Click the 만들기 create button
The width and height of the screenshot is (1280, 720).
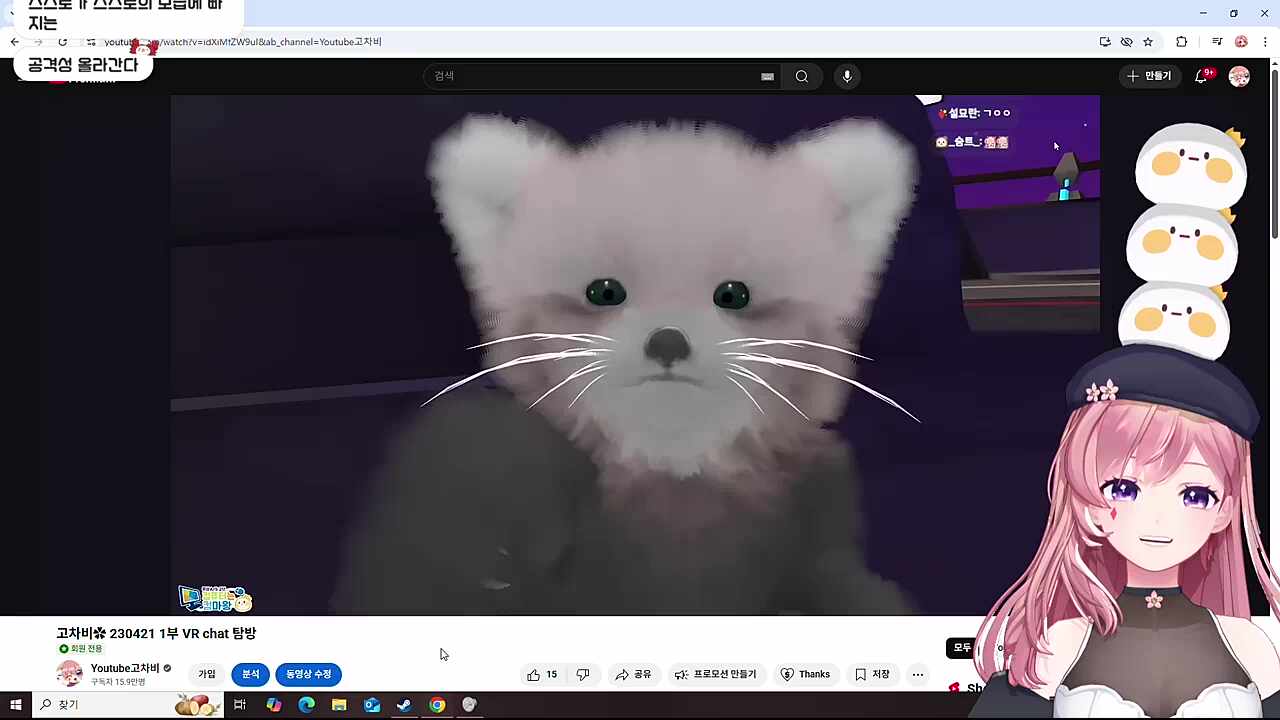pyautogui.click(x=1149, y=76)
